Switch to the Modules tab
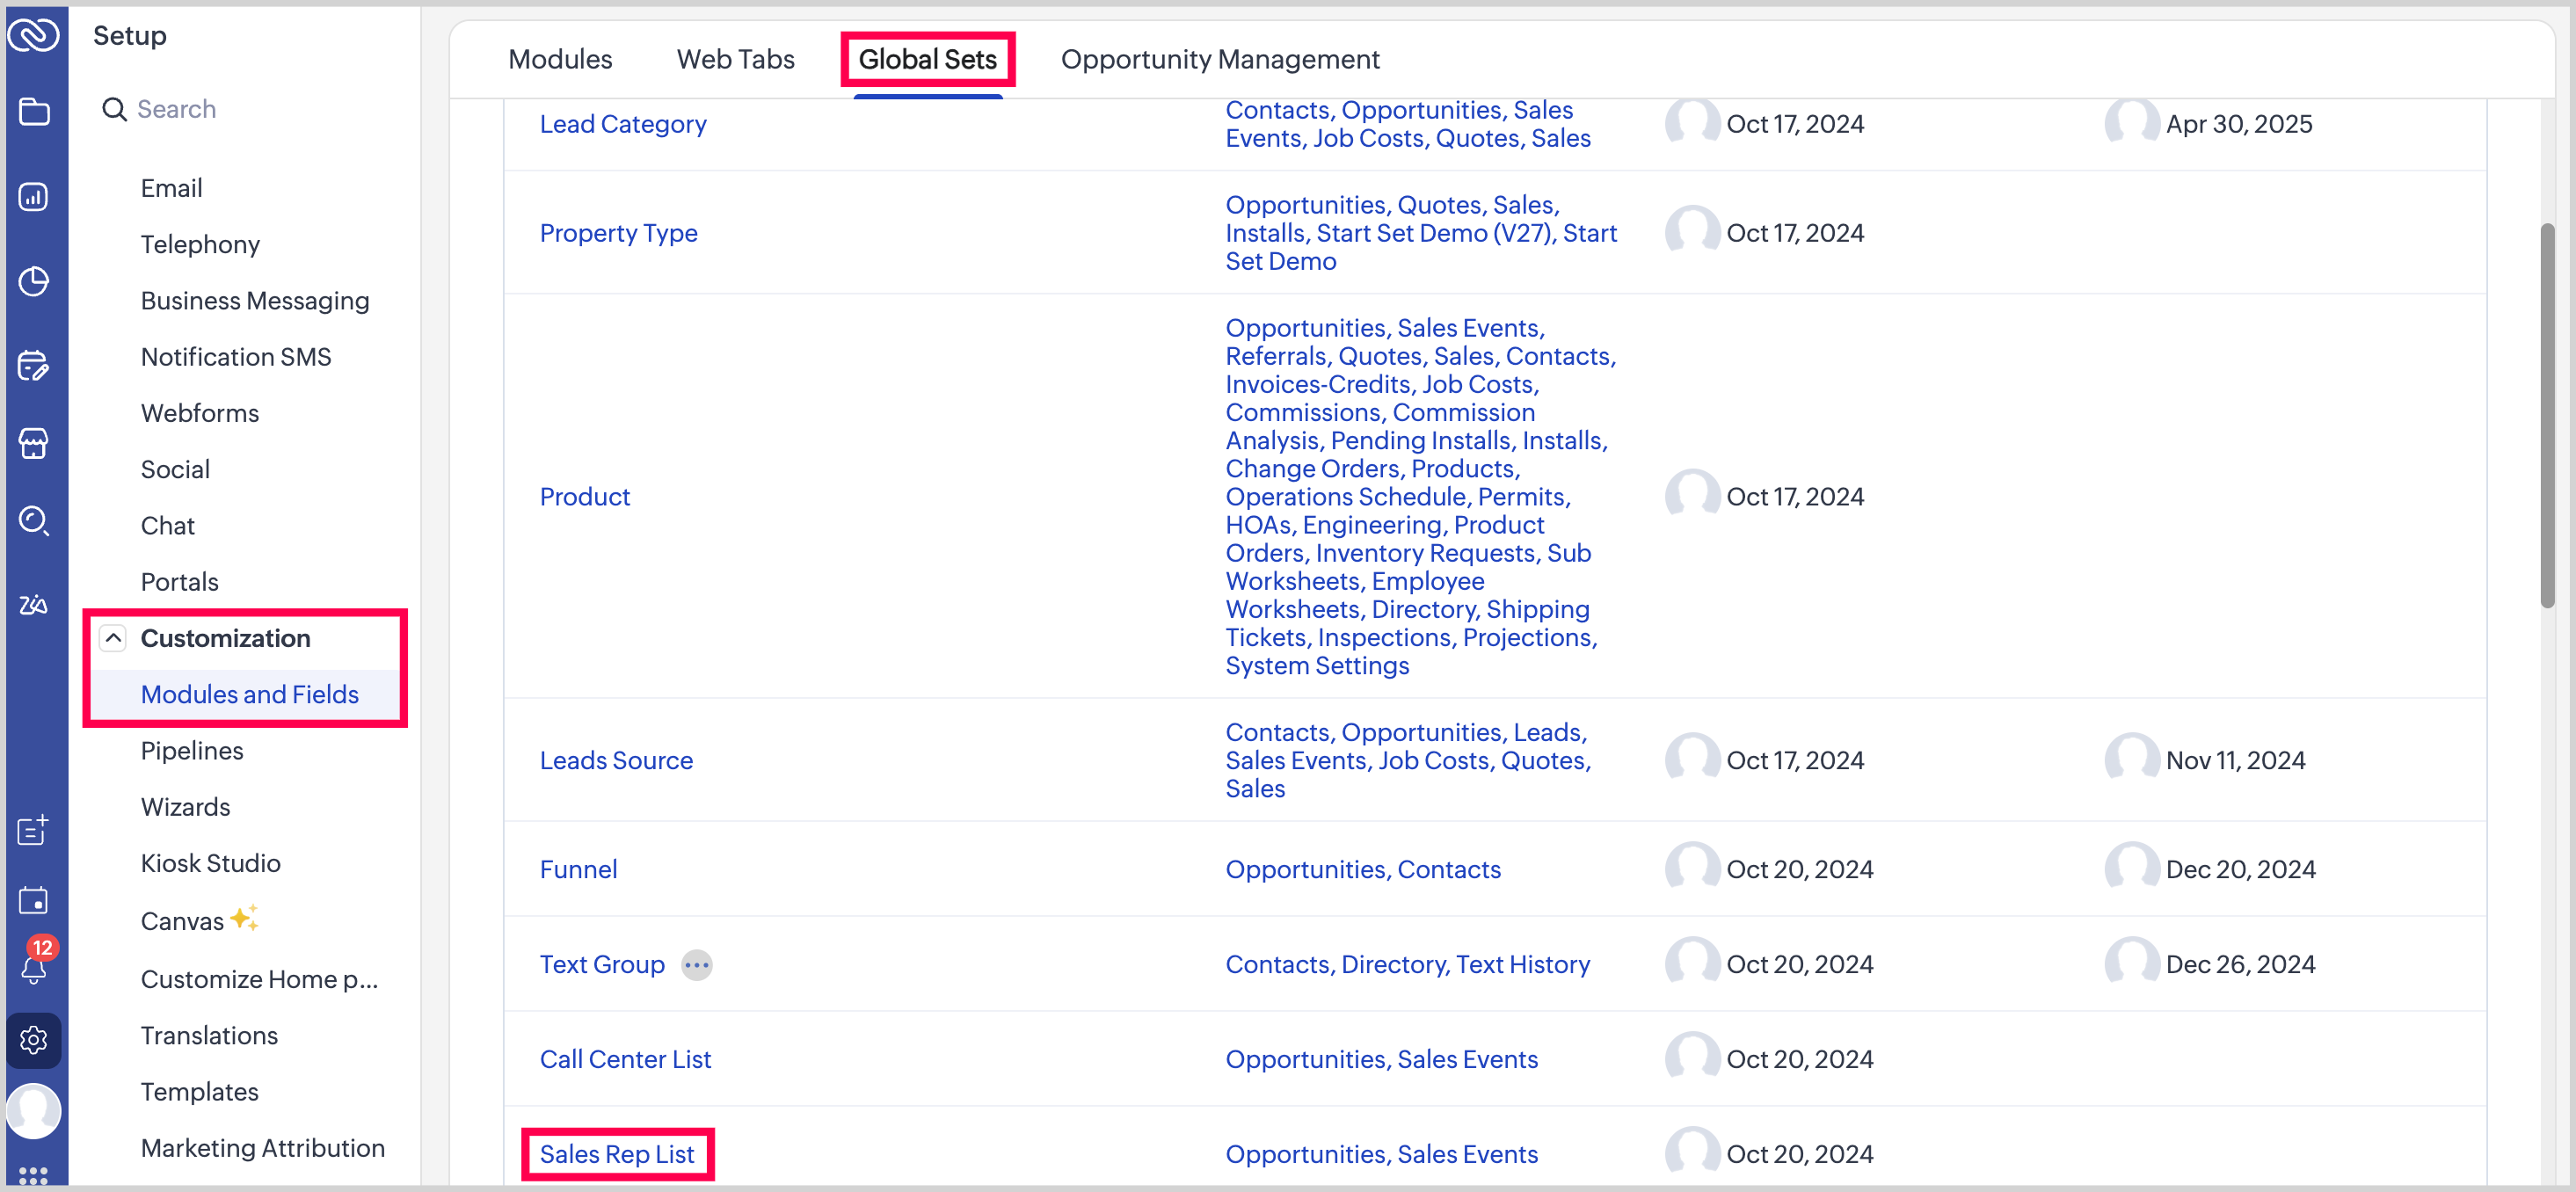The image size is (2576, 1192). pyautogui.click(x=560, y=60)
